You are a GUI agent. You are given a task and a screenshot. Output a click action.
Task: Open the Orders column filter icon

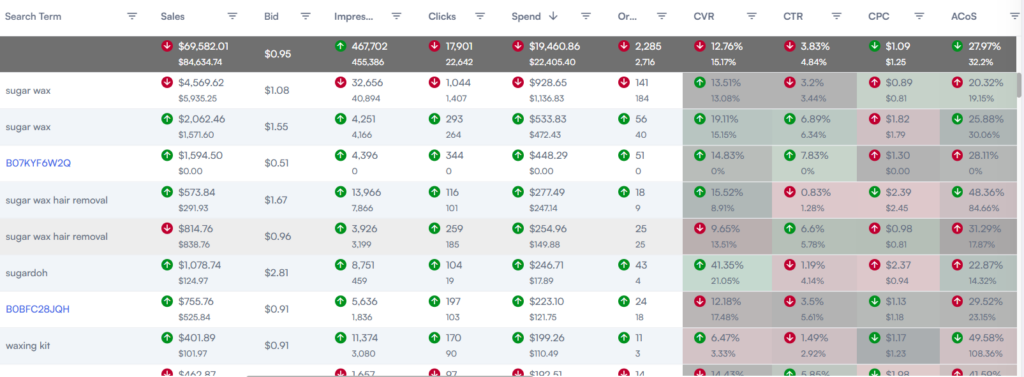pyautogui.click(x=662, y=16)
